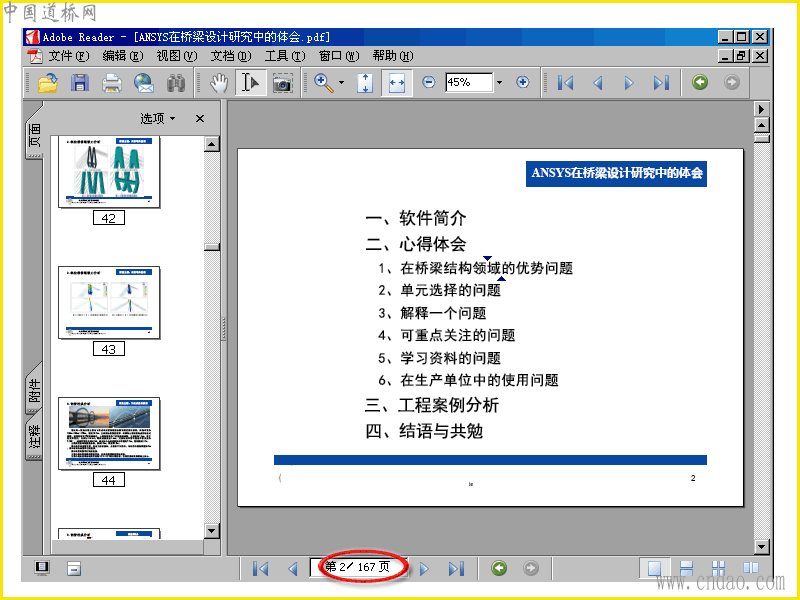Open the 选项 dropdown in pages panel
Viewport: 800px width, 600px height.
click(158, 118)
